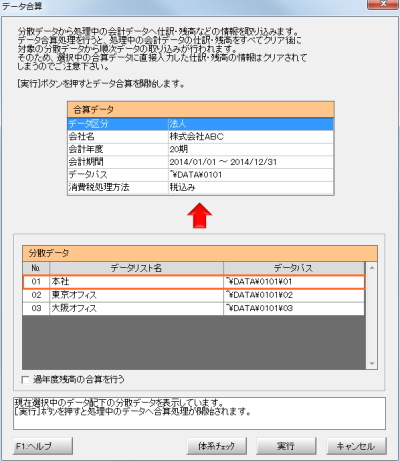Click scrollbar up arrow in 分散データ list

pyautogui.click(x=372, y=268)
